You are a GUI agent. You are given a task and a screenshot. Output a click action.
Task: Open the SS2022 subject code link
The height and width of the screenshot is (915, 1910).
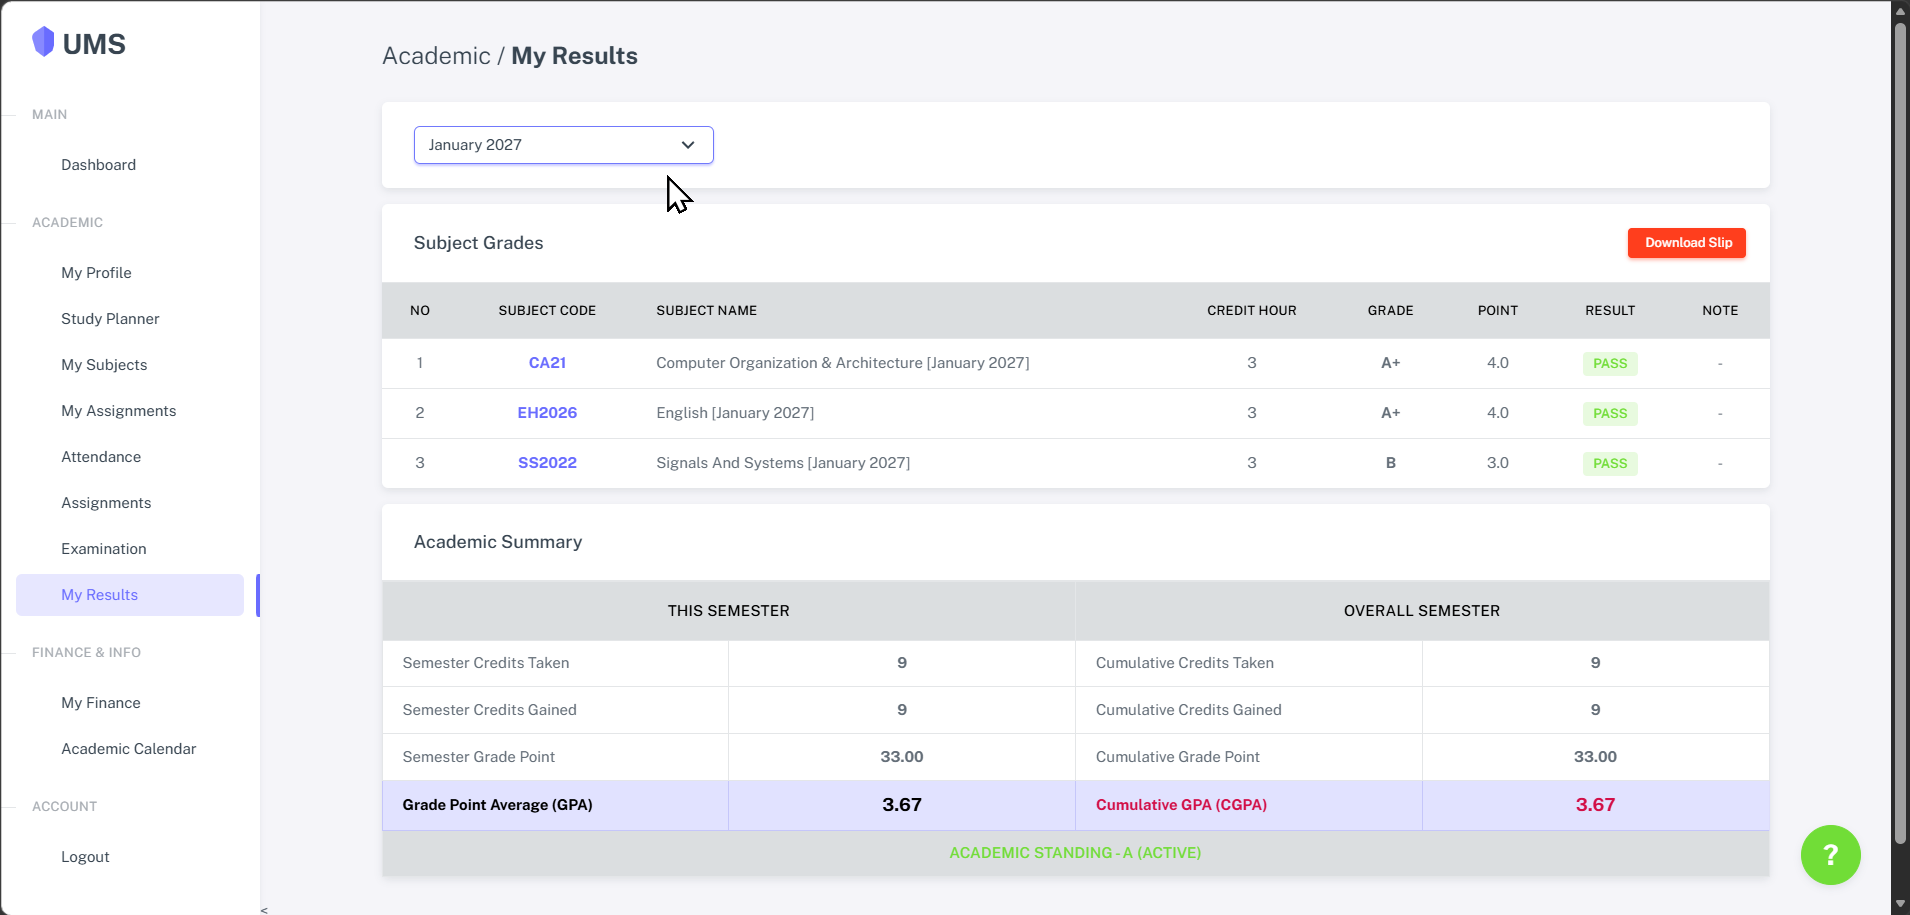[547, 463]
